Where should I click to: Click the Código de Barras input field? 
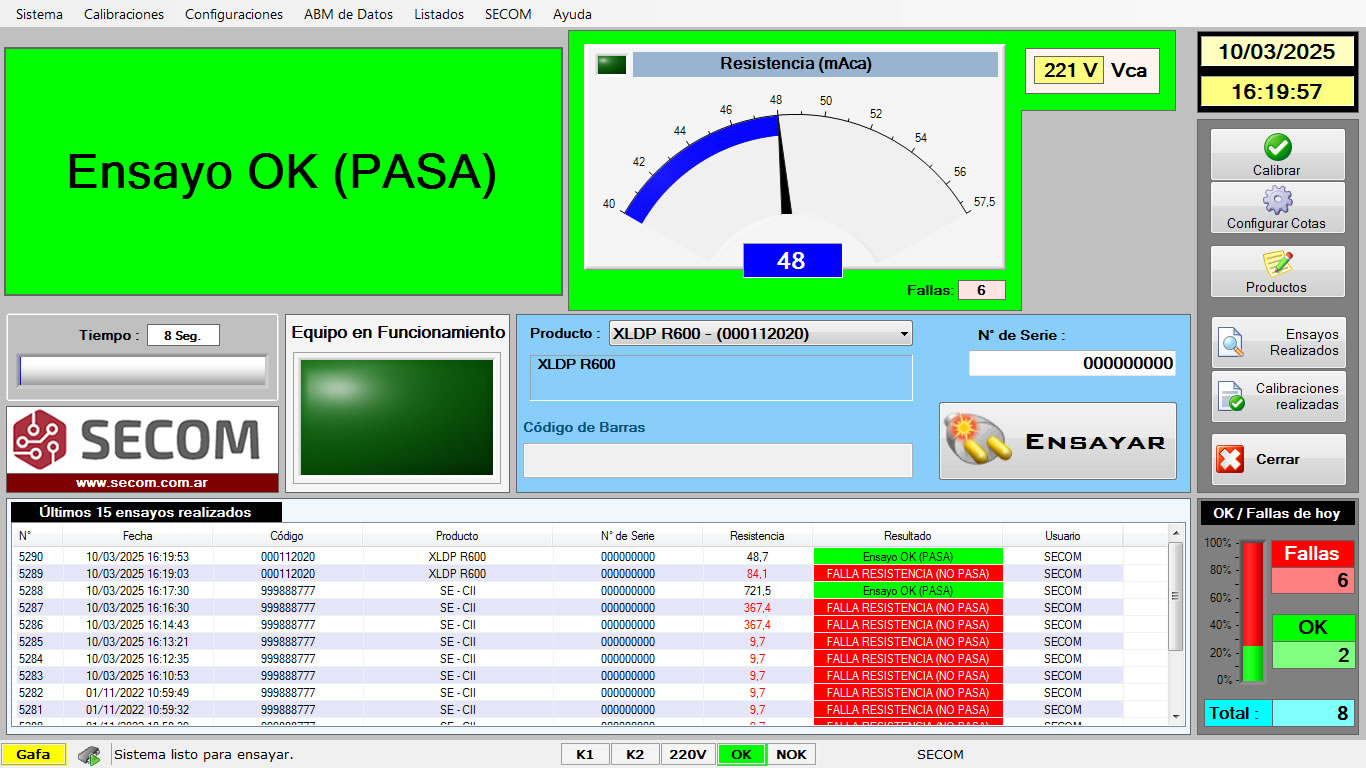tap(717, 460)
